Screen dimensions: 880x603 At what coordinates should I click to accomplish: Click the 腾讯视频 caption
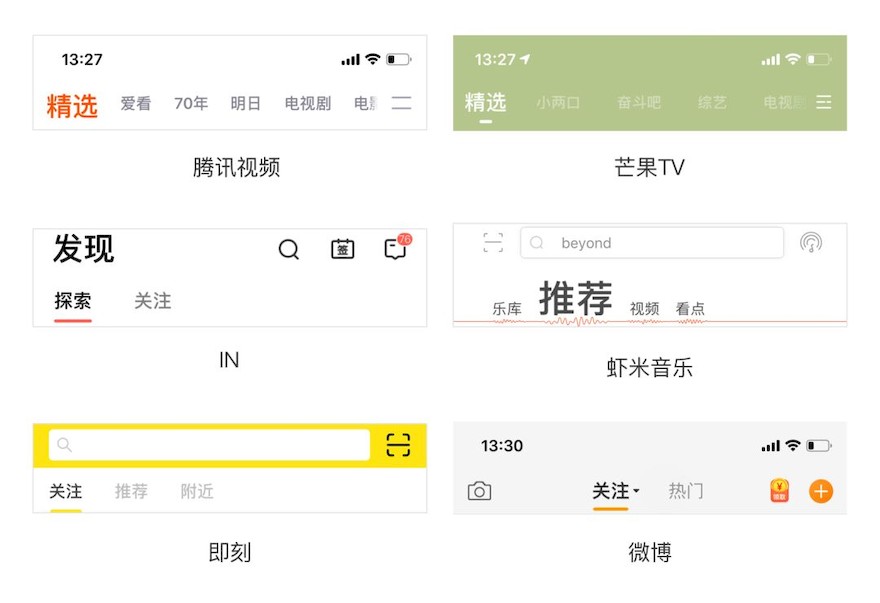pos(236,167)
